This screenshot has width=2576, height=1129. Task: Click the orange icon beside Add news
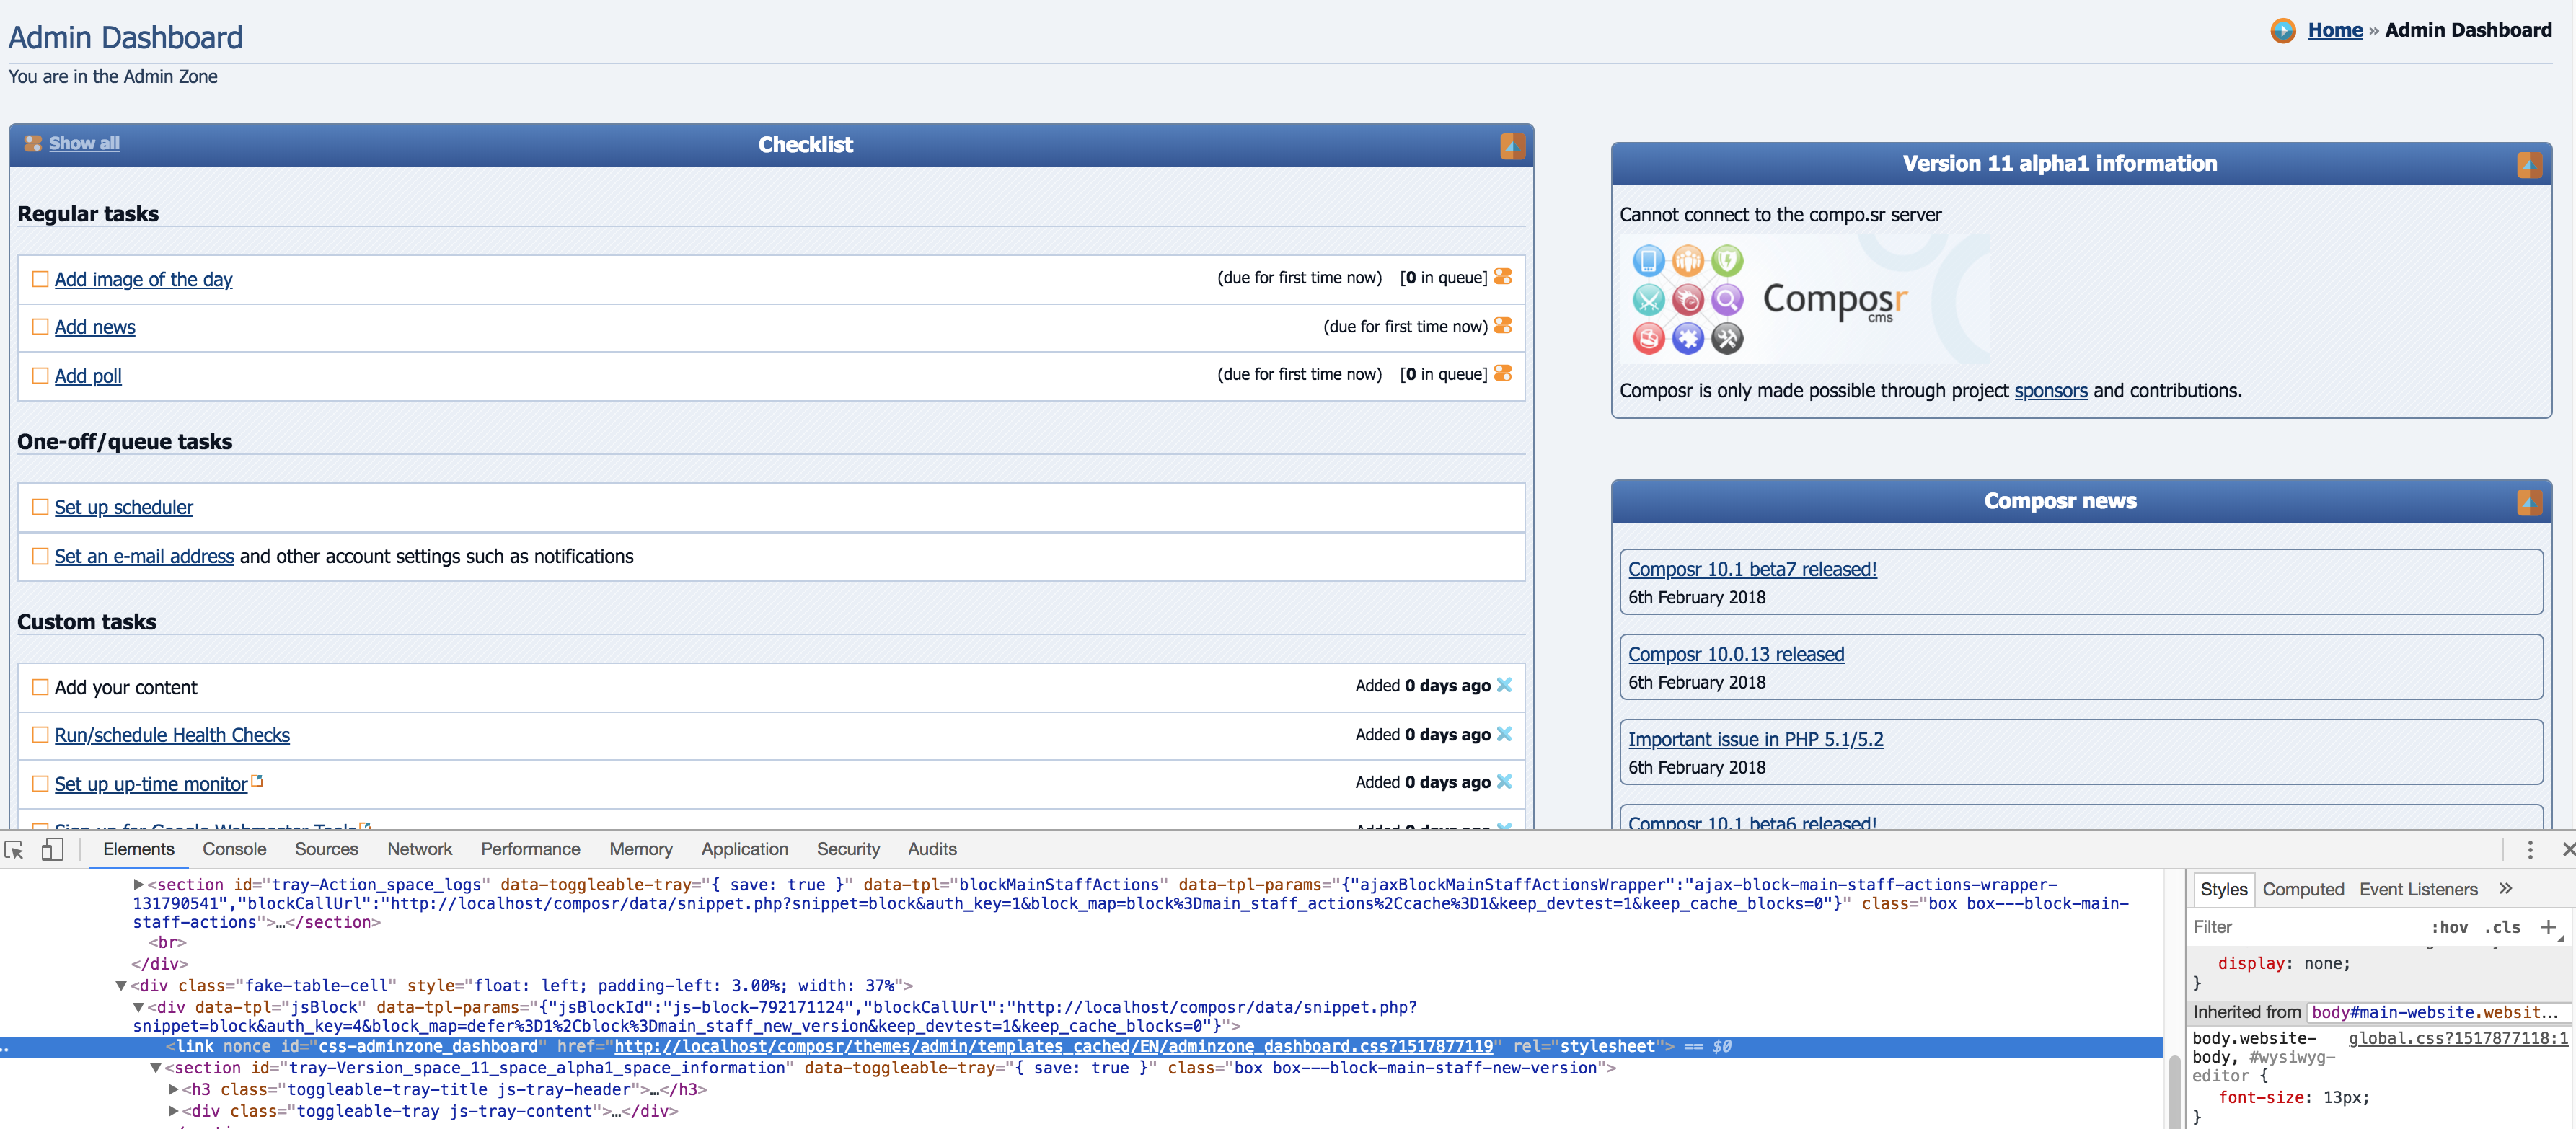(1502, 326)
